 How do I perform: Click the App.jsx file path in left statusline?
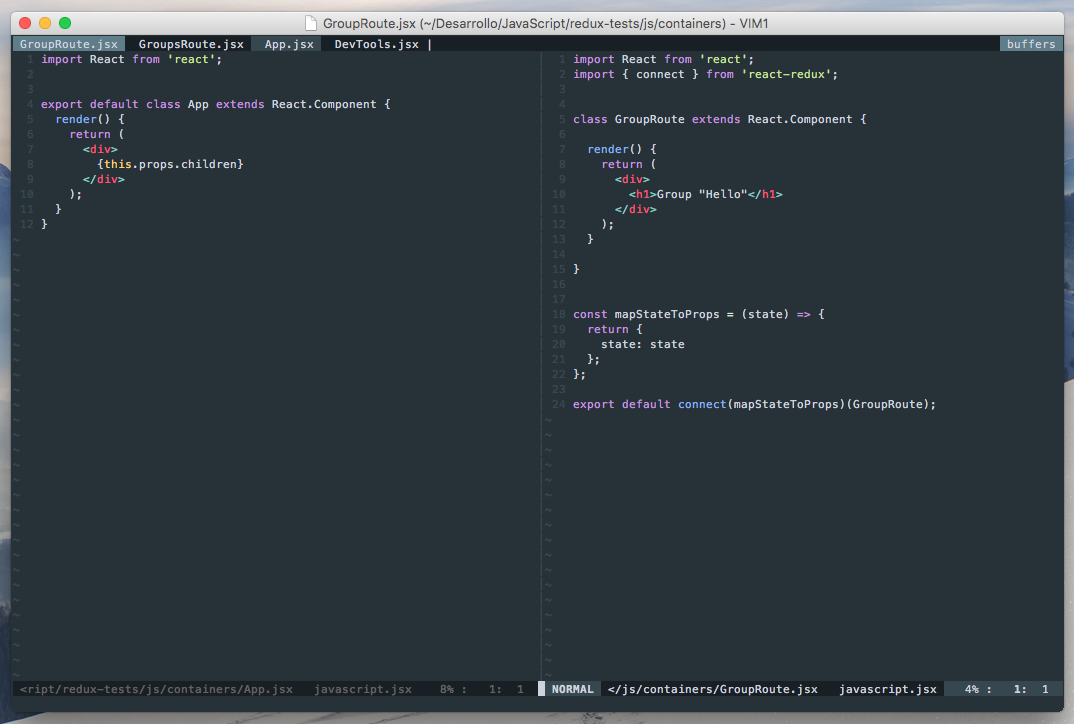156,689
